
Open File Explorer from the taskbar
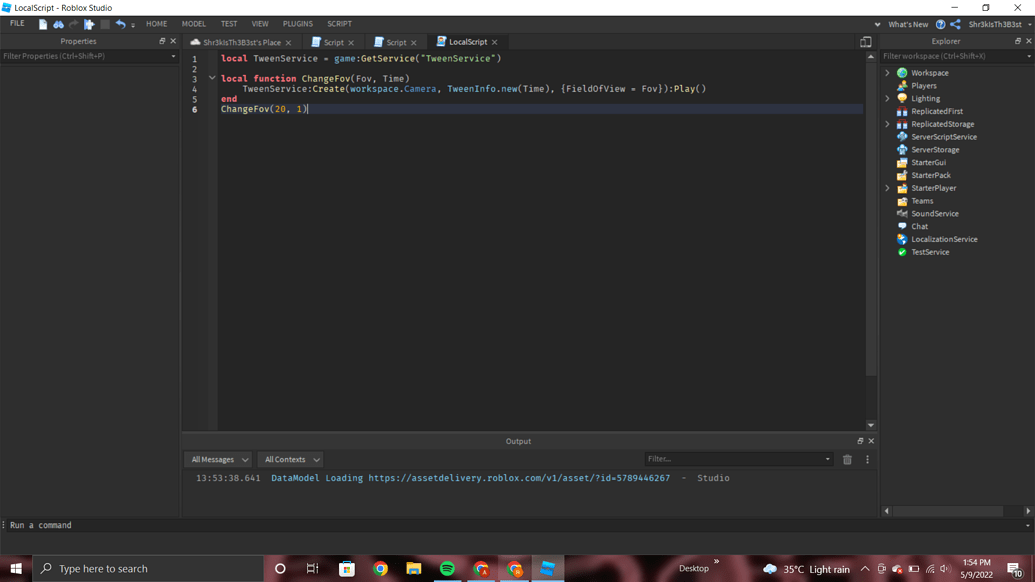coord(414,568)
